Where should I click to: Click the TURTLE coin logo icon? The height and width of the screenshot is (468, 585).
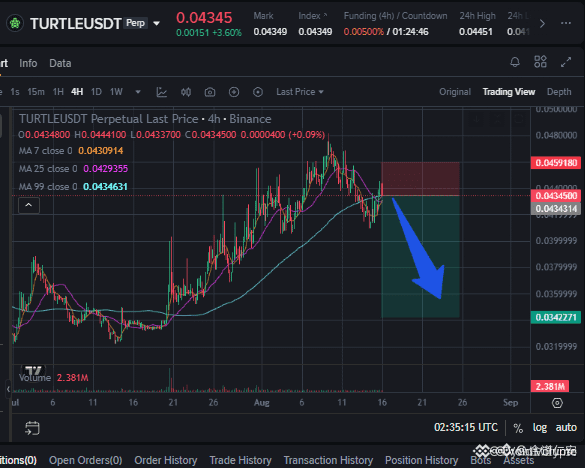point(15,24)
